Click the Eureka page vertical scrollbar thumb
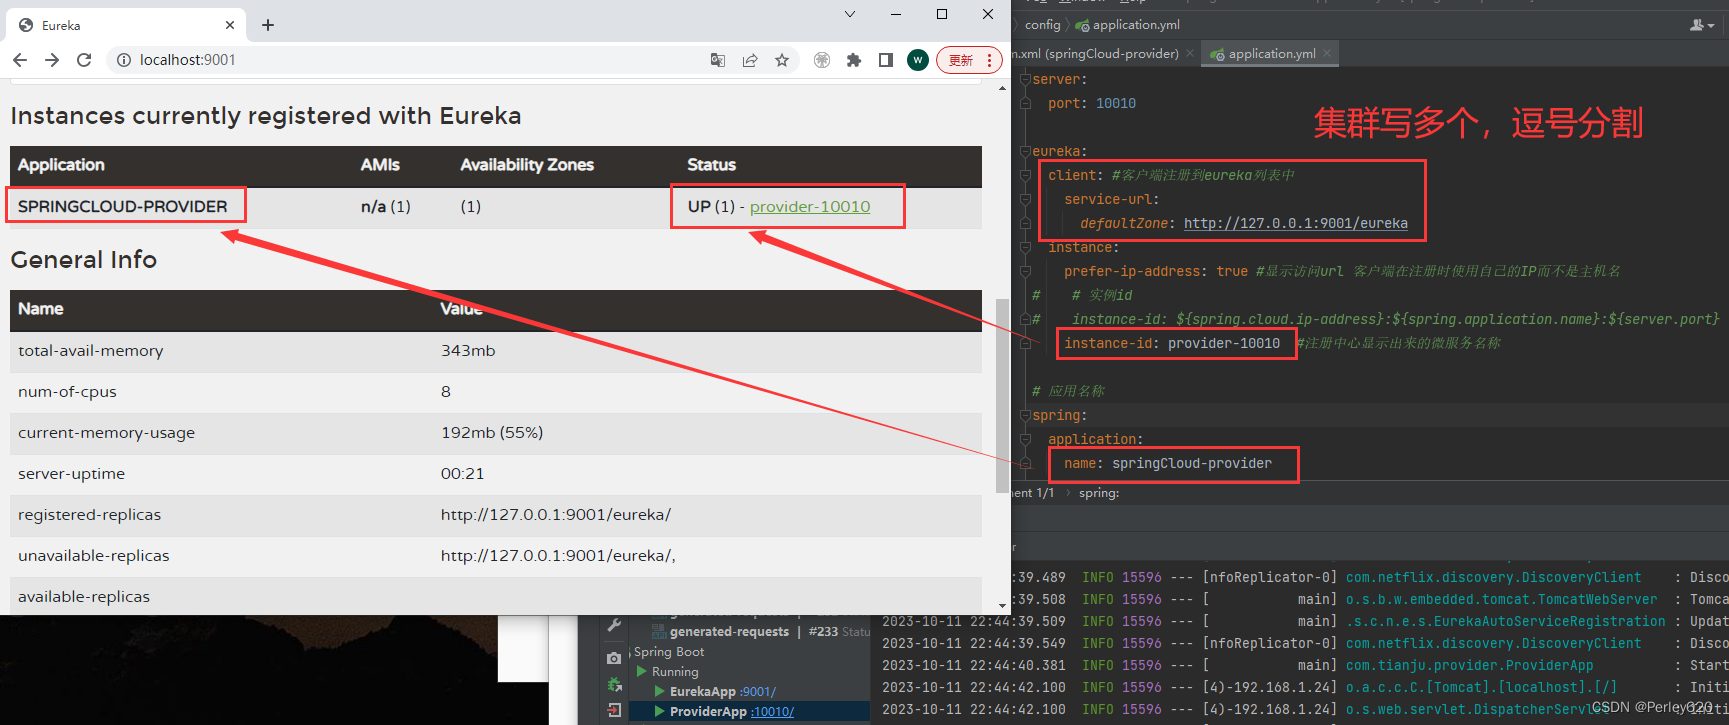Screen dimensions: 1729x725 point(1002,395)
